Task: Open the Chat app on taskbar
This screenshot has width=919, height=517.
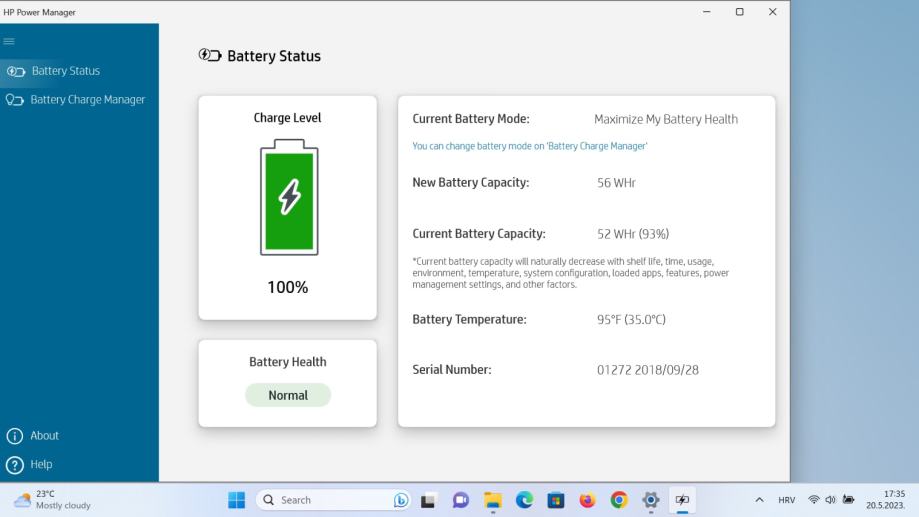Action: tap(461, 500)
